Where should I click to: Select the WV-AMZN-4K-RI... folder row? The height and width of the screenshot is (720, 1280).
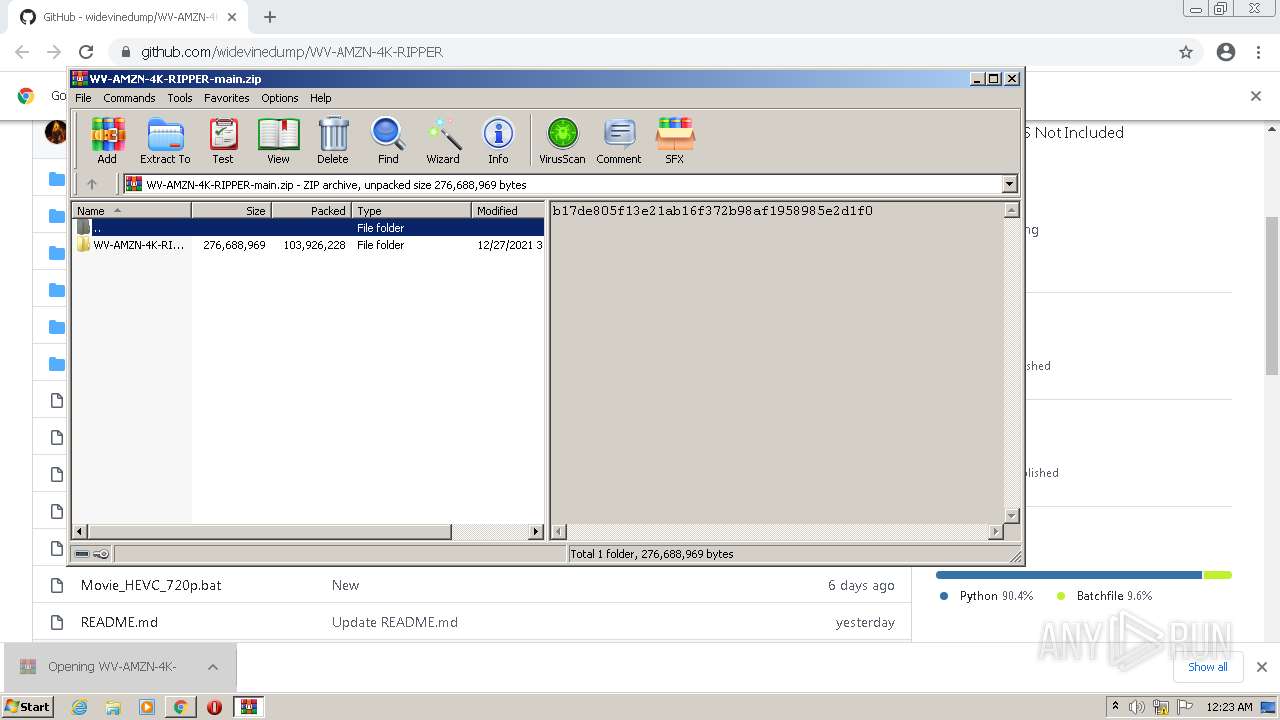[308, 244]
